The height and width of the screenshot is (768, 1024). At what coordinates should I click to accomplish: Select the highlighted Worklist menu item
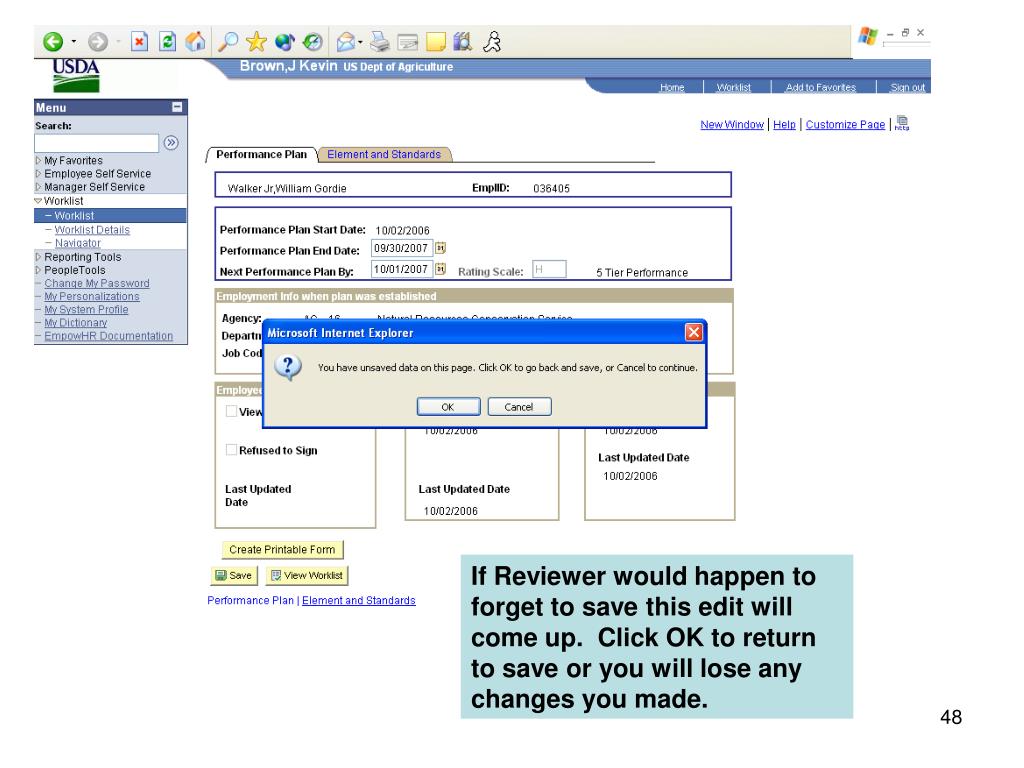pyautogui.click(x=74, y=216)
